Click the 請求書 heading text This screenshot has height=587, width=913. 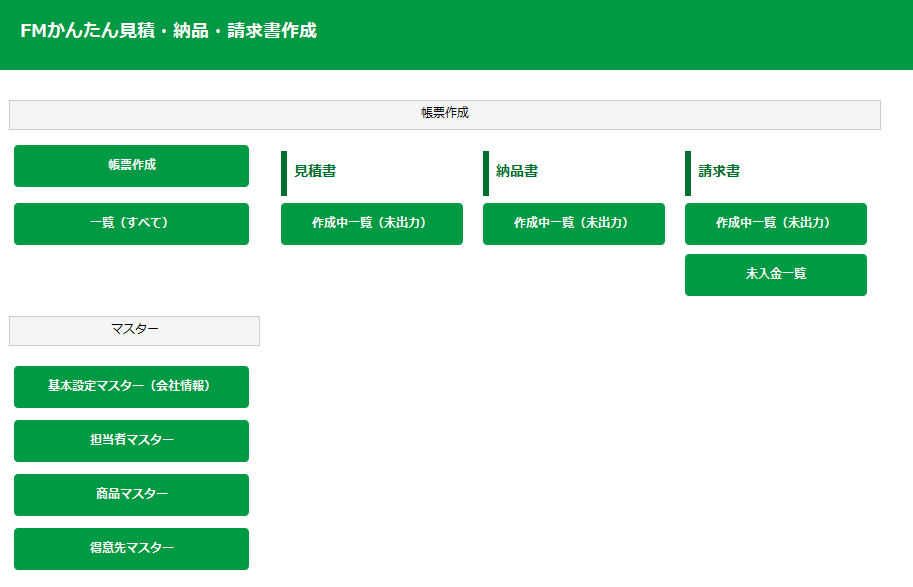click(x=719, y=172)
